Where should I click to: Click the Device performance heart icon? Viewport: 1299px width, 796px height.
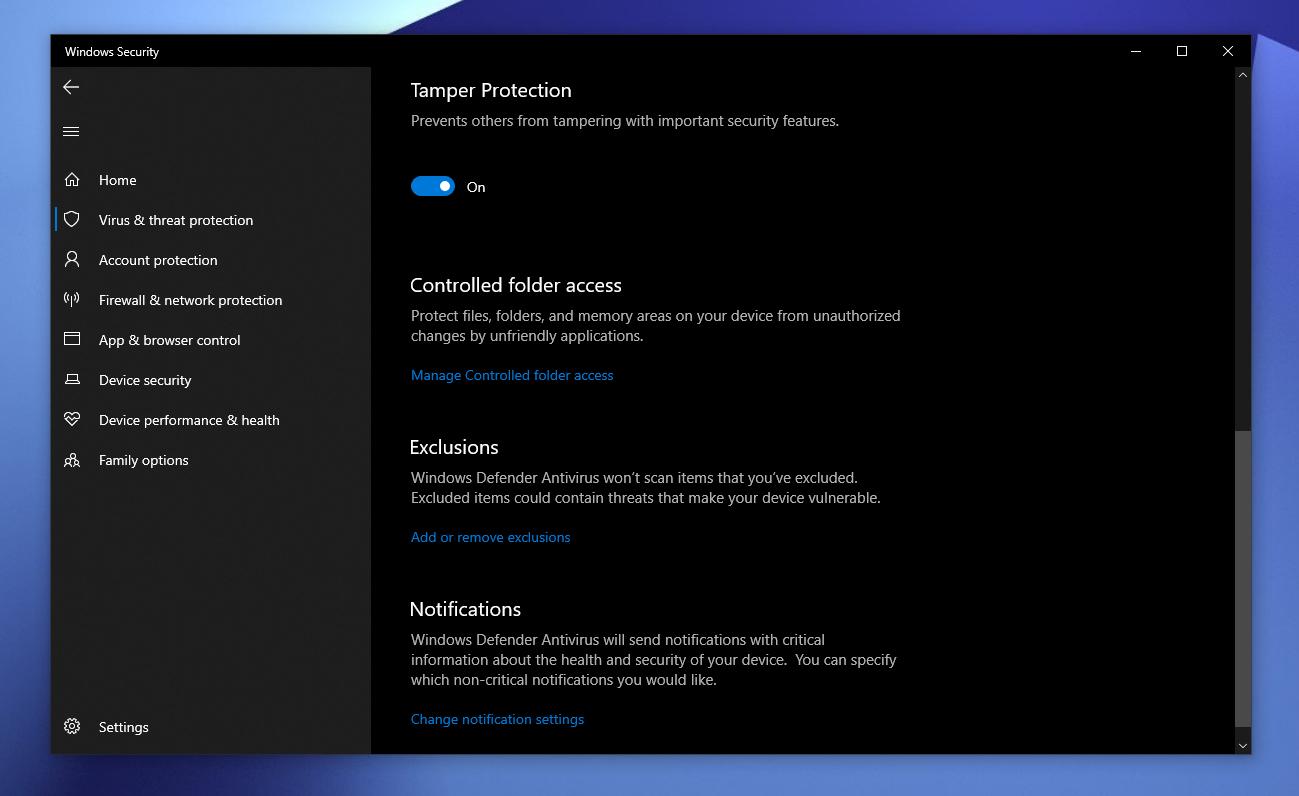(72, 420)
